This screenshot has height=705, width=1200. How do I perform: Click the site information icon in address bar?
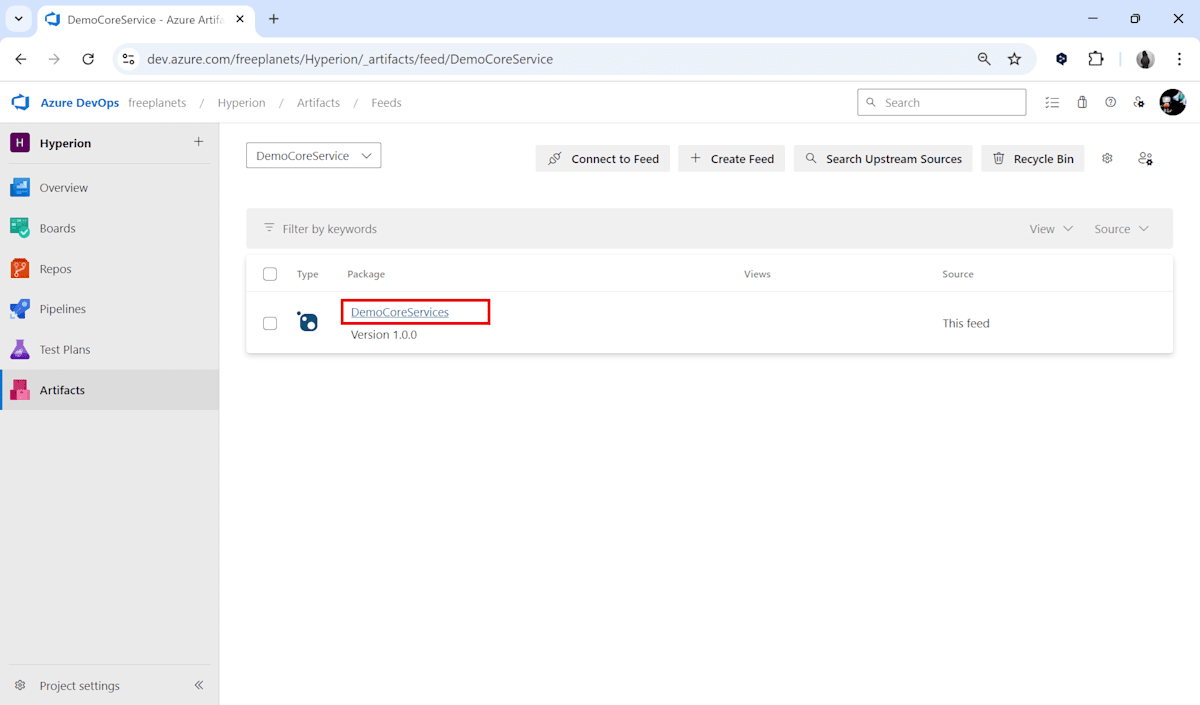tap(128, 59)
